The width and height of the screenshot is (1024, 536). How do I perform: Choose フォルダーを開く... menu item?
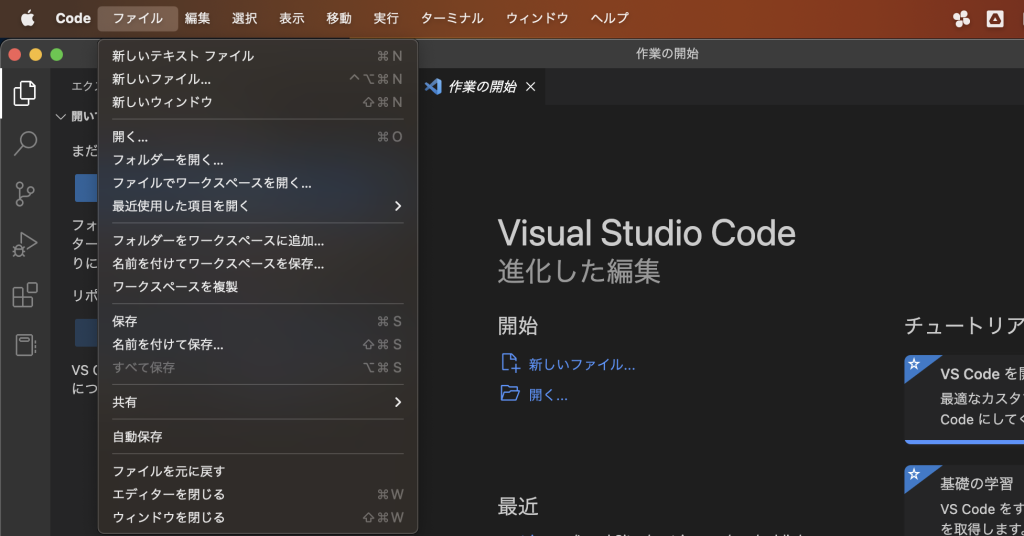(x=257, y=160)
